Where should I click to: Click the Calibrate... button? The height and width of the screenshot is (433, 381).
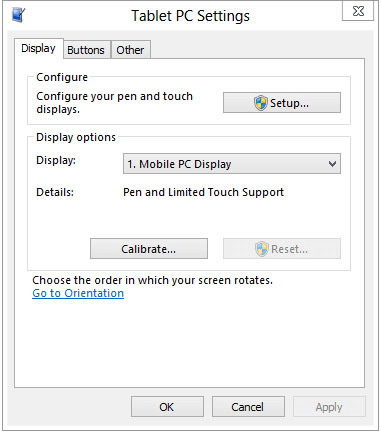pyautogui.click(x=149, y=249)
